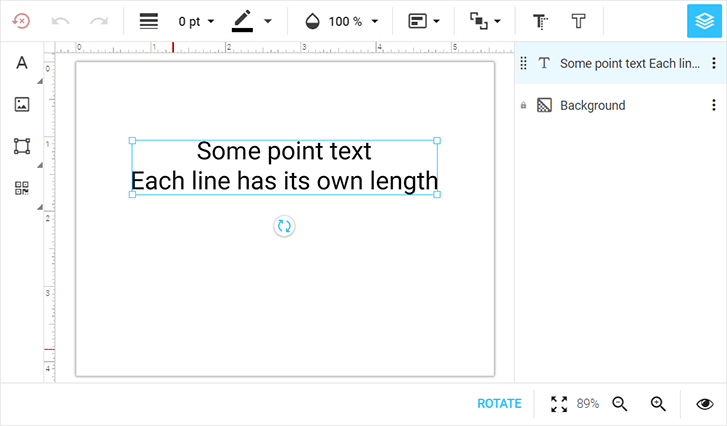Select the Text tool in sidebar
This screenshot has width=727, height=426.
coord(22,63)
